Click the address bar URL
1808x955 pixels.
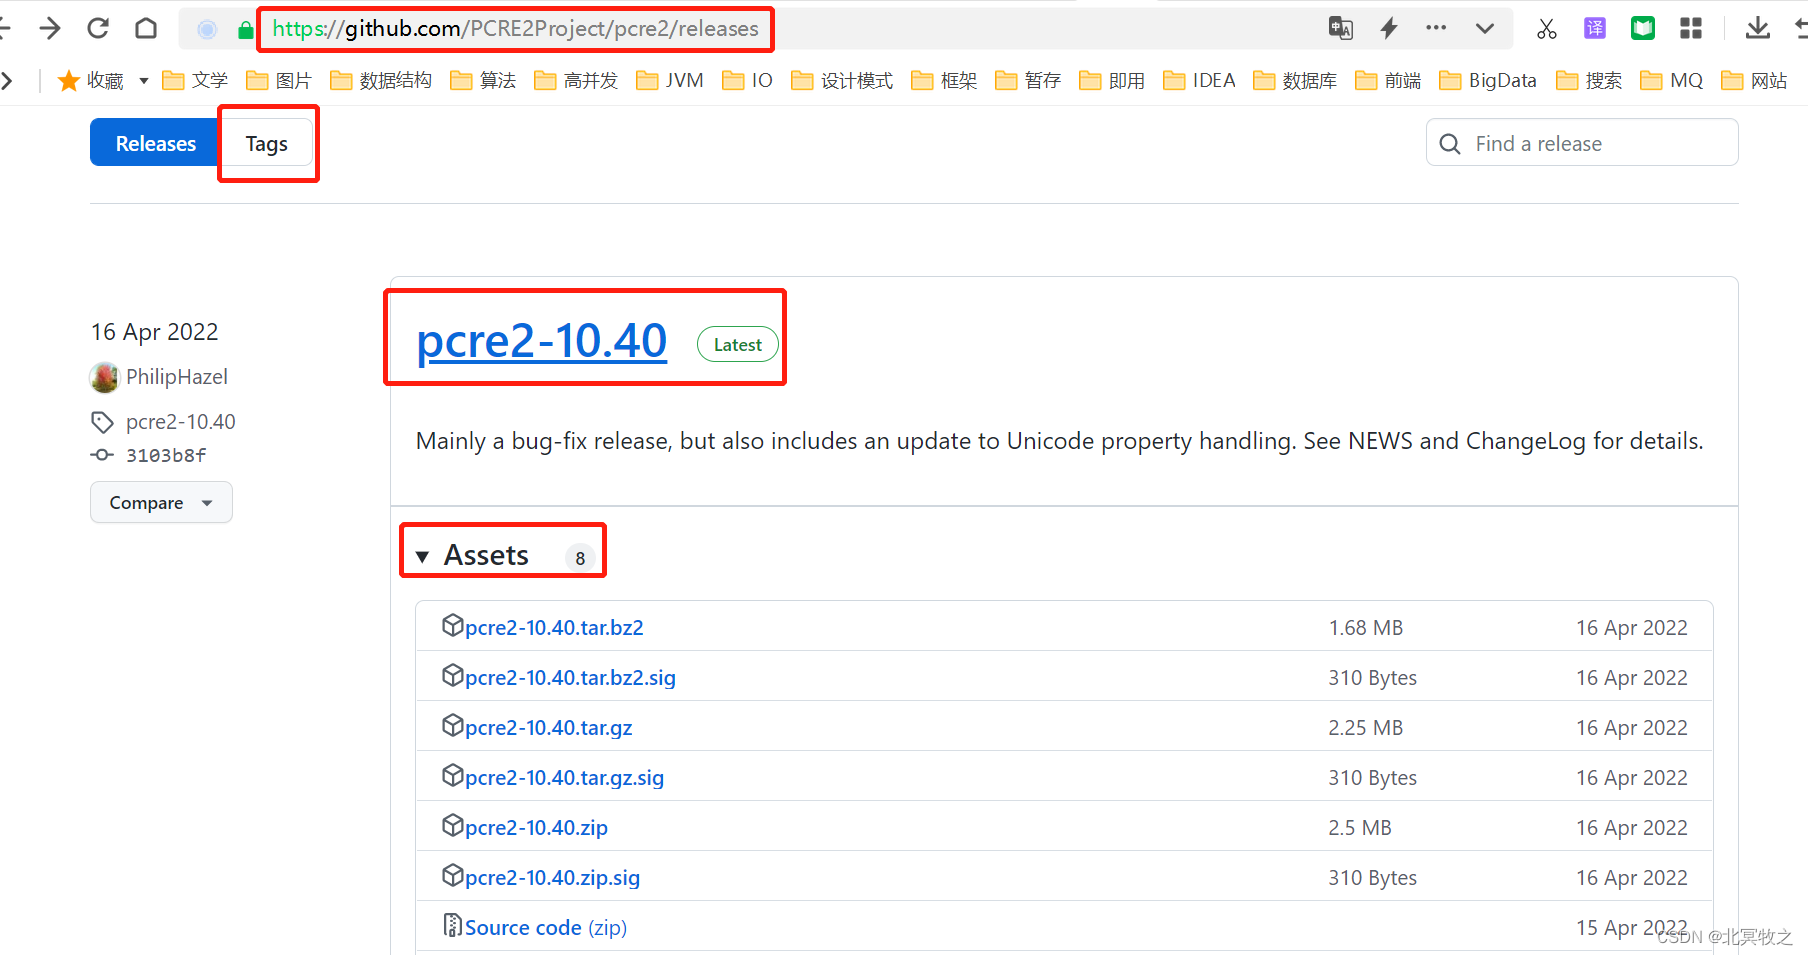[x=515, y=29]
